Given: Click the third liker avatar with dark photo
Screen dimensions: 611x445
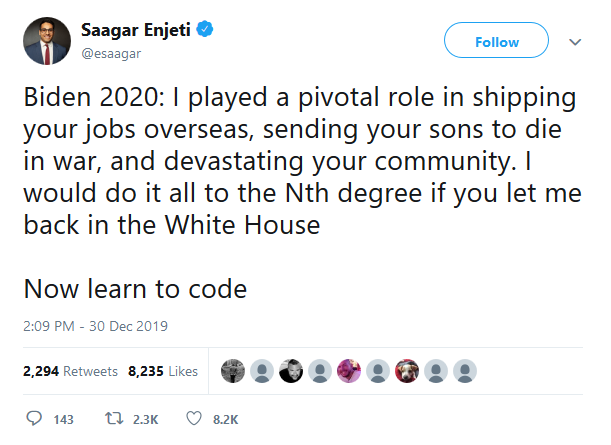Looking at the screenshot, I should click(x=290, y=371).
